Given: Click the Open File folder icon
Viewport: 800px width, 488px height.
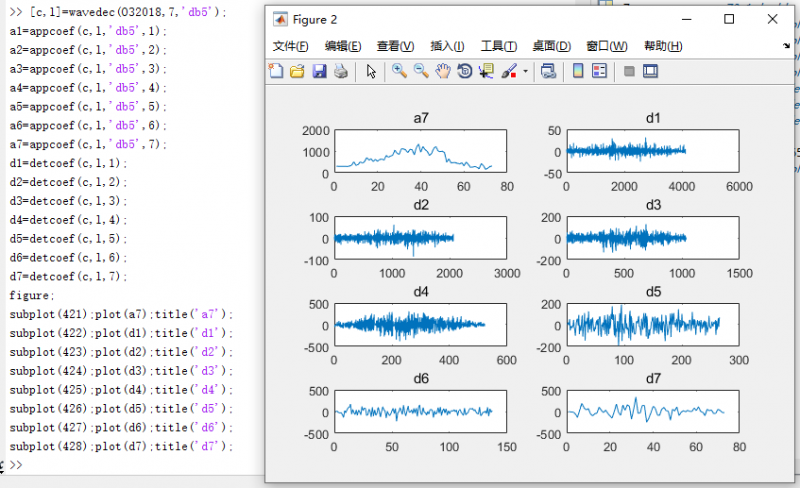Looking at the screenshot, I should click(297, 71).
